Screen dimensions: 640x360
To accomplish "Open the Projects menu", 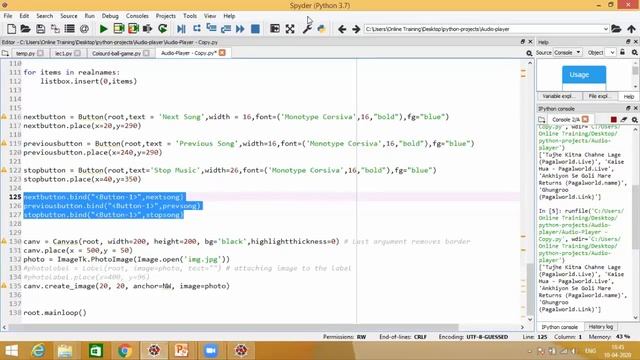I will (x=165, y=16).
